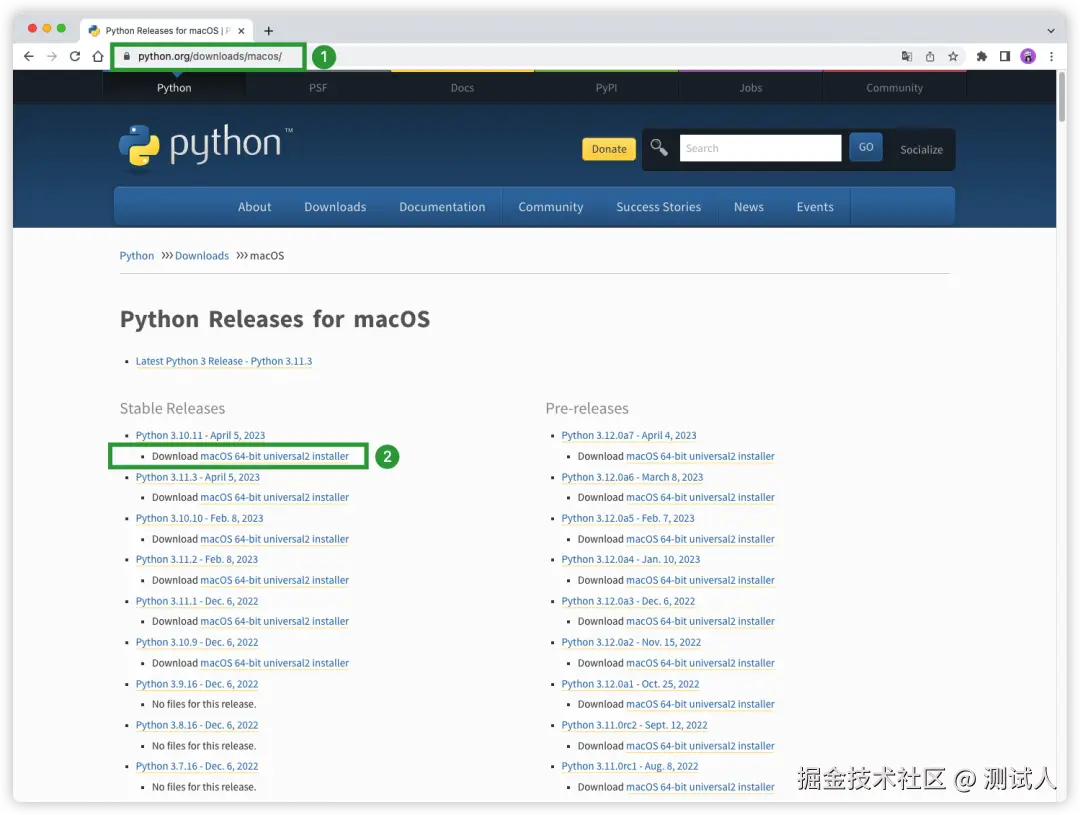The height and width of the screenshot is (815, 1080).
Task: Click the Python breadcrumb link
Action: 137,256
